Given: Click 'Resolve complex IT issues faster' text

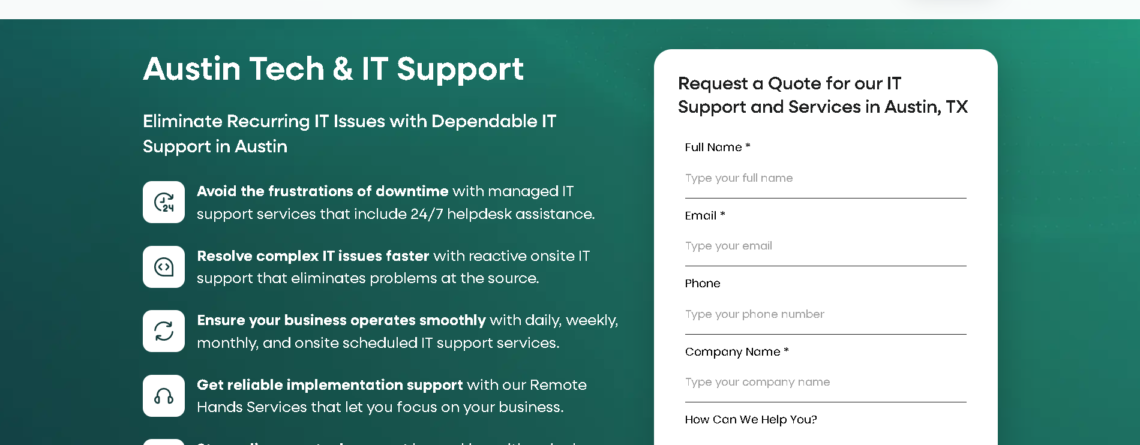Looking at the screenshot, I should (313, 256).
